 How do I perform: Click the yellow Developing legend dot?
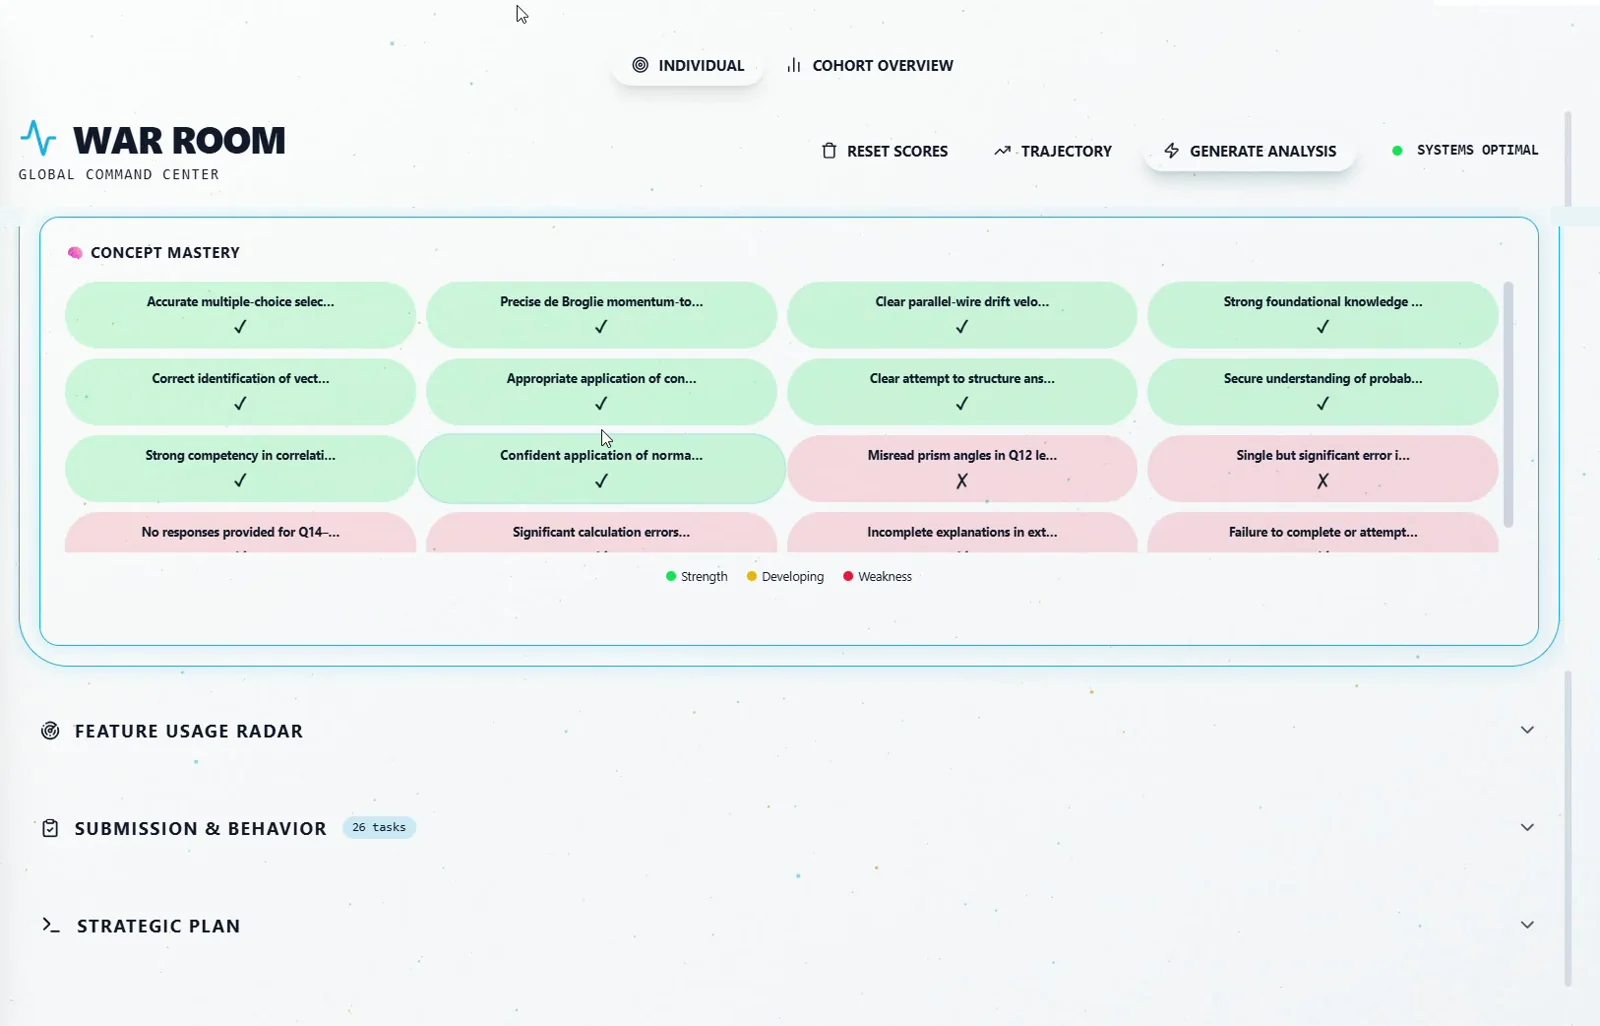(x=752, y=576)
